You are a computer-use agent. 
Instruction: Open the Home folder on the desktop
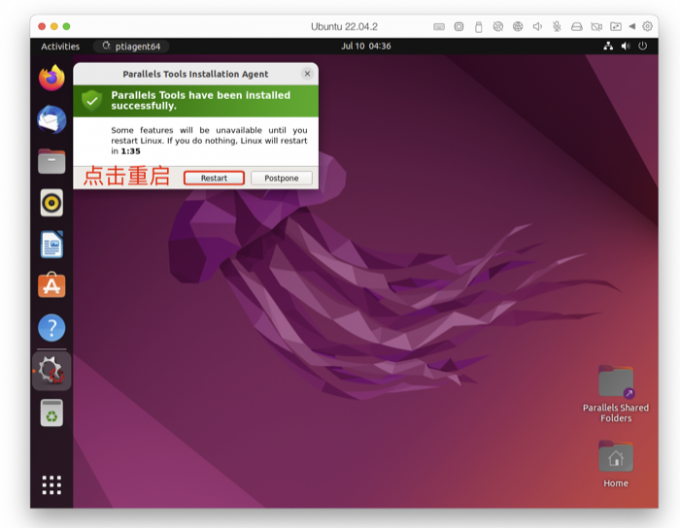tap(615, 464)
